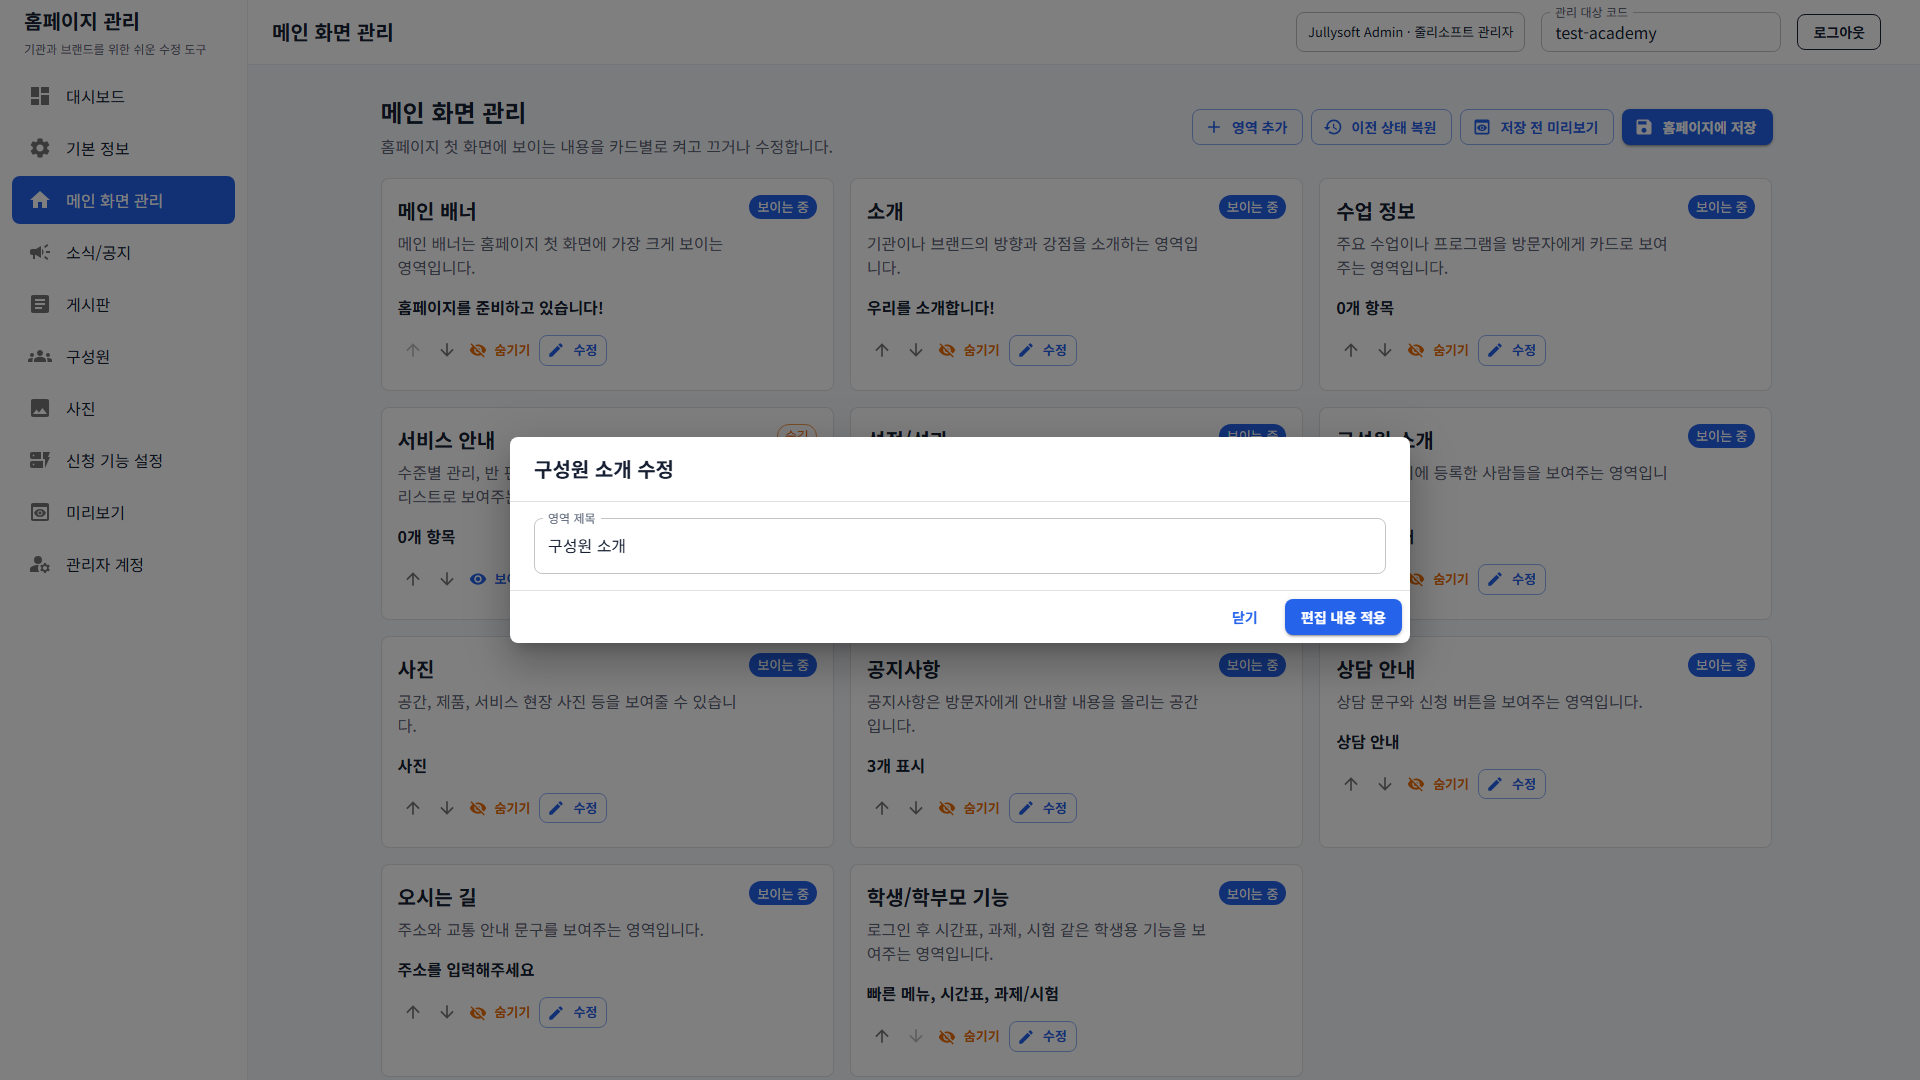
Task: Hide the 학생/학부모 기능 section
Action: tap(969, 1036)
